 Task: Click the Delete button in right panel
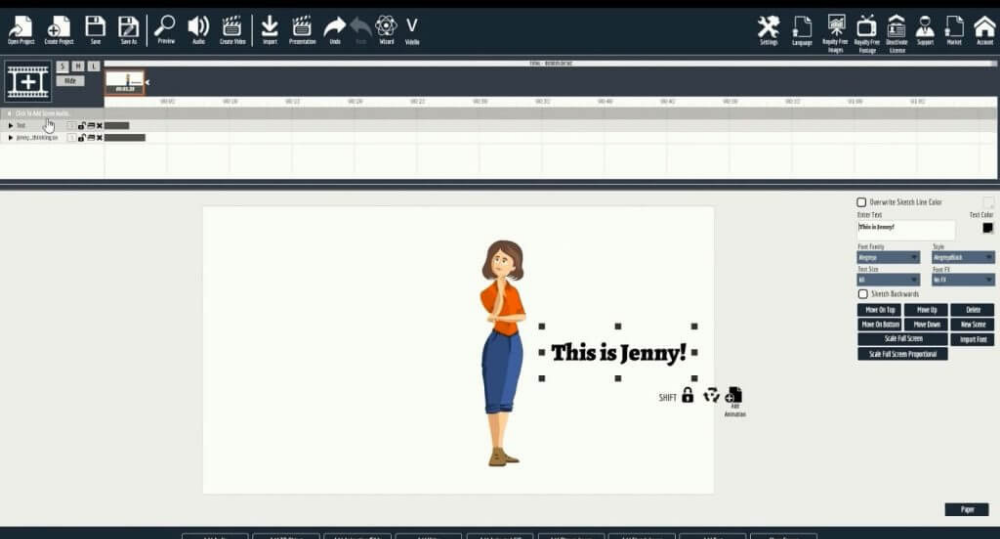(973, 310)
